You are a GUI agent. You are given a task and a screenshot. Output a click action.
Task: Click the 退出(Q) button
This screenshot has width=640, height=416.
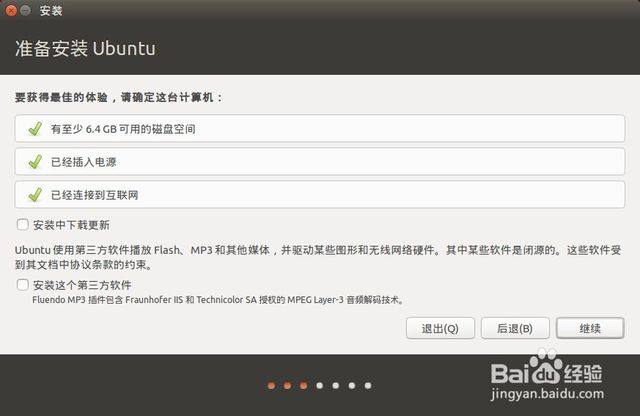point(440,328)
